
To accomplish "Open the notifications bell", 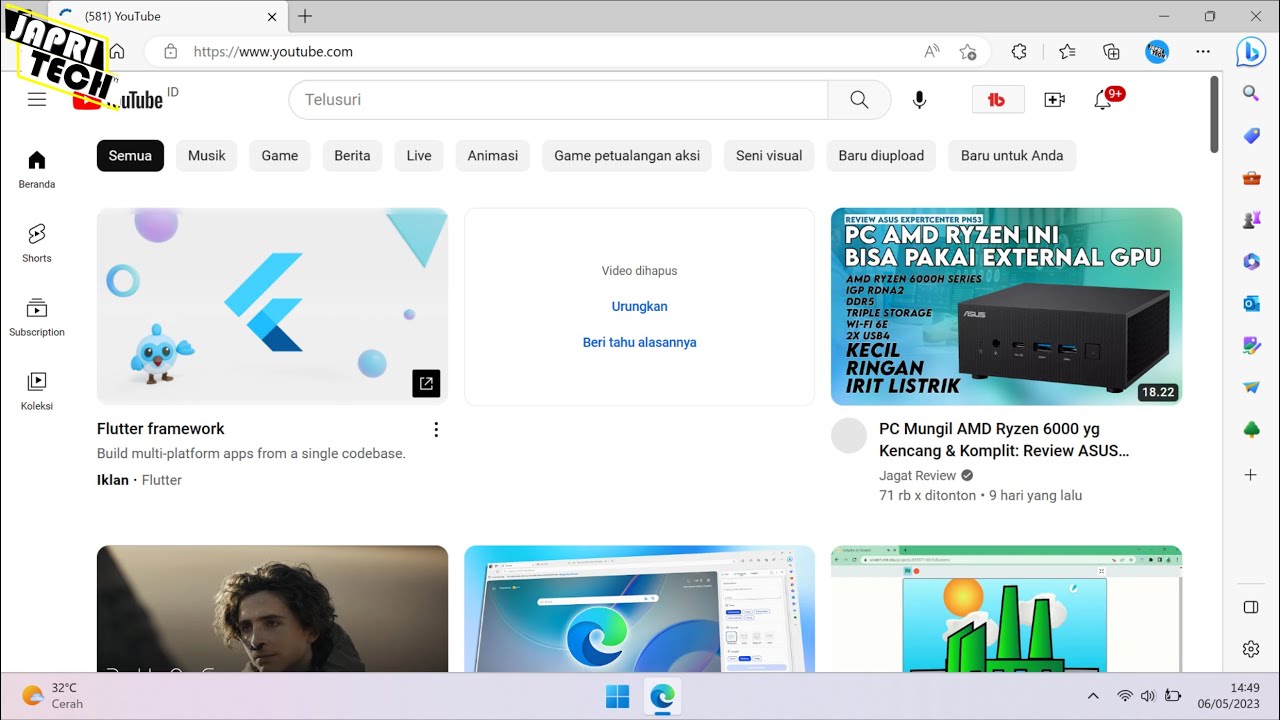I will click(x=1103, y=100).
